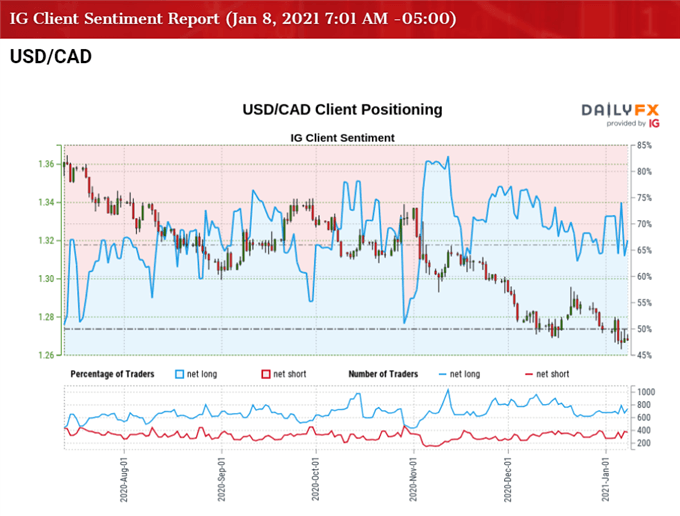680x516 pixels.
Task: Click the 'Number of Traders' legend label
Action: 383,374
